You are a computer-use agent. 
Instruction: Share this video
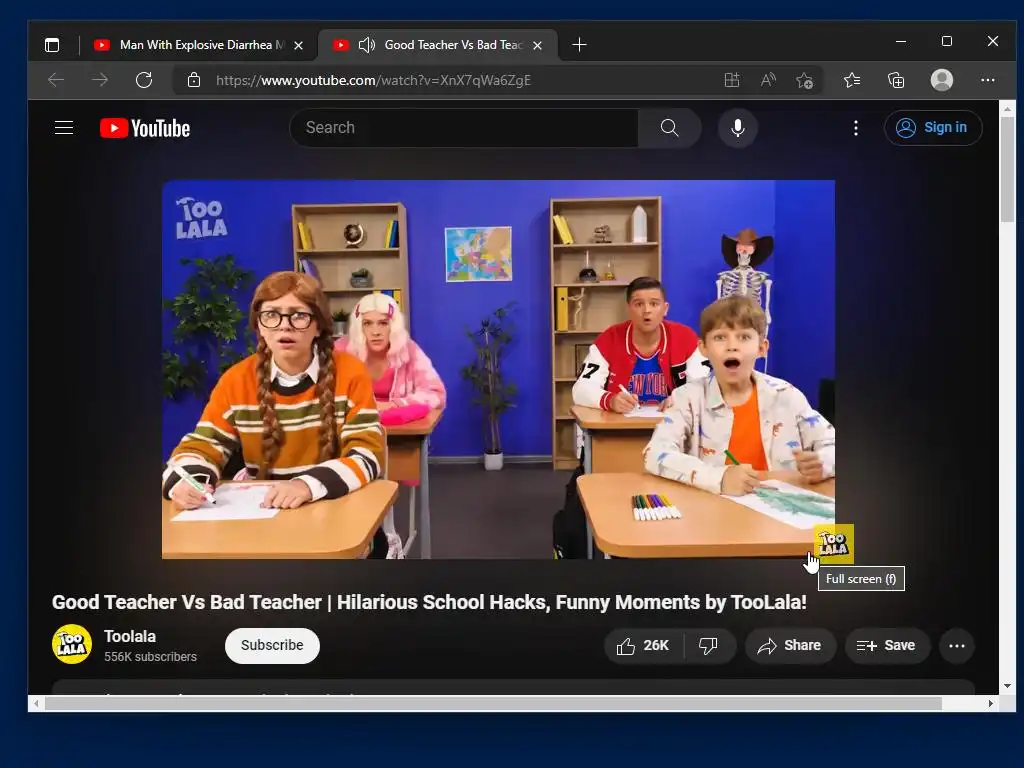coord(790,646)
